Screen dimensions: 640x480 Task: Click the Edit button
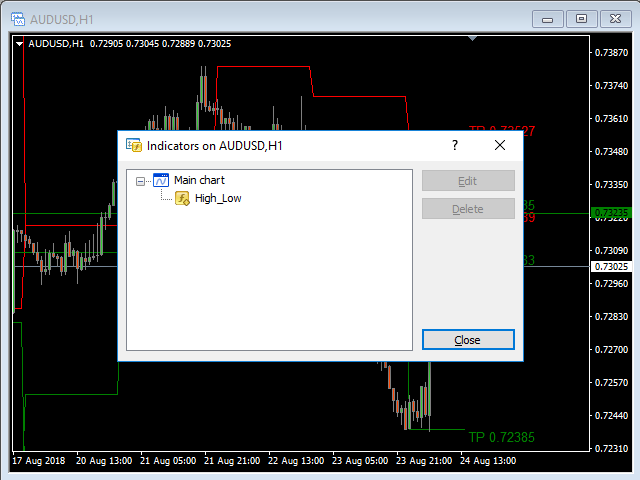coord(468,181)
